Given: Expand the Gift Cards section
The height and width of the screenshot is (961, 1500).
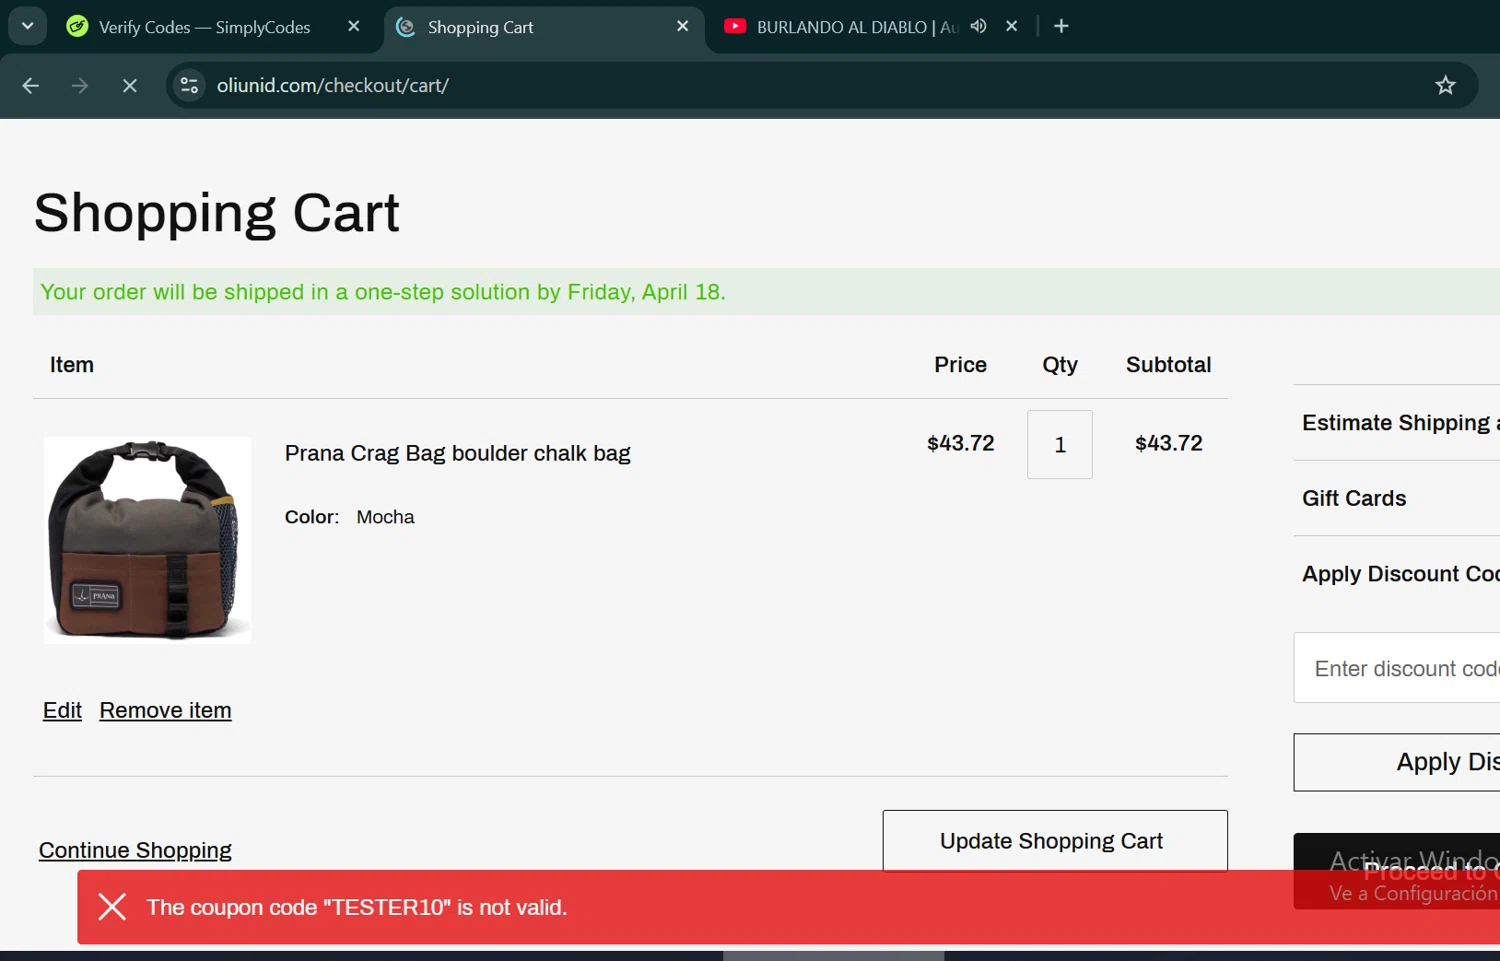Looking at the screenshot, I should tap(1397, 498).
